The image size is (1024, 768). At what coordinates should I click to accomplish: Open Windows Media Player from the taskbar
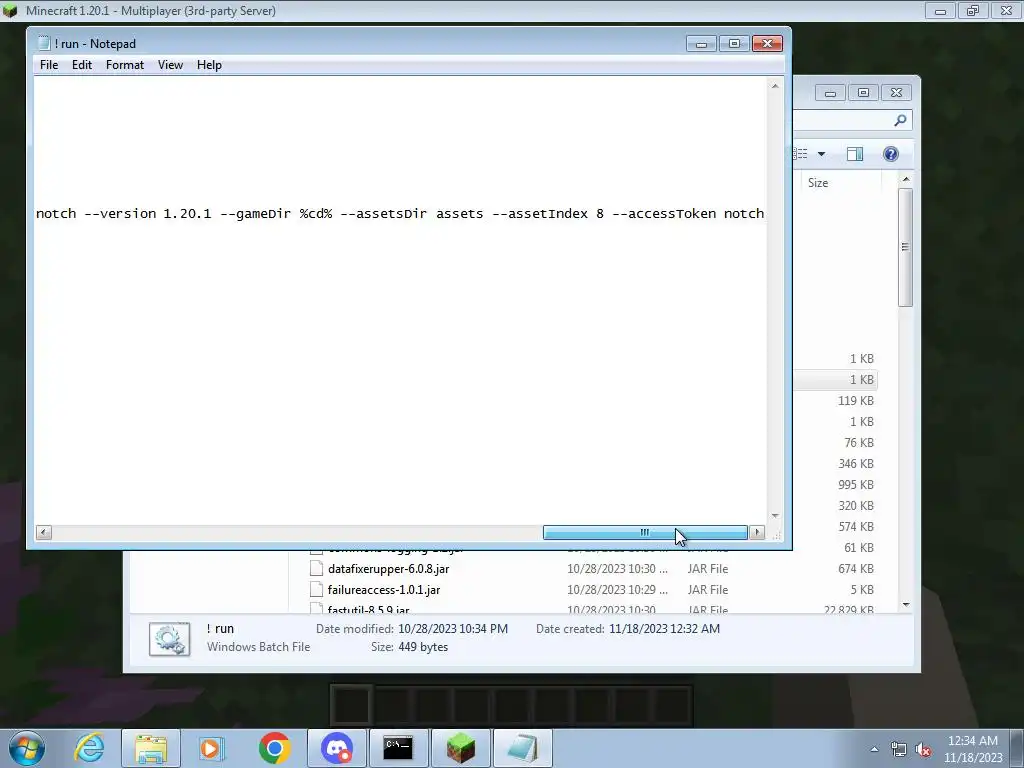coord(211,748)
